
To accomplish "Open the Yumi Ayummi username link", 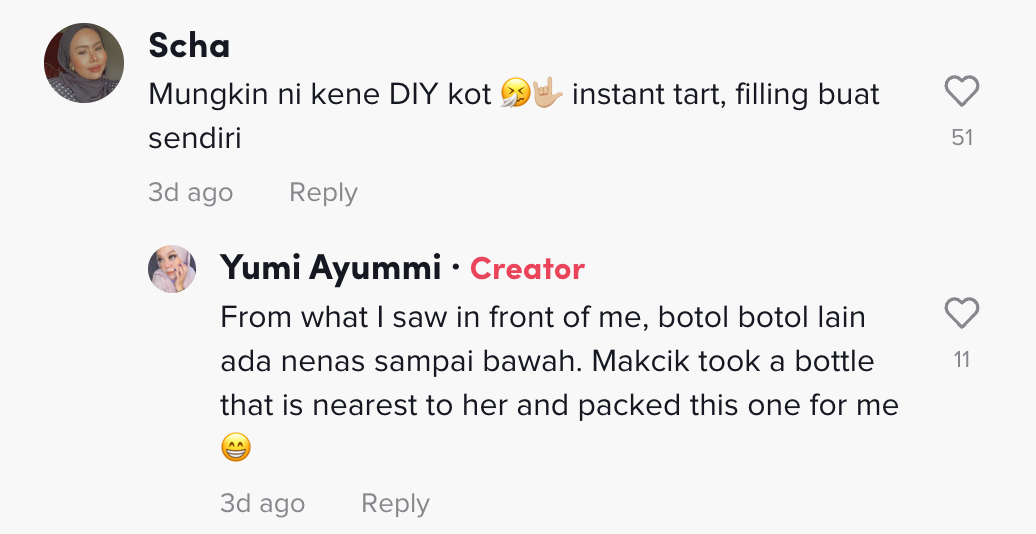I will point(330,268).
